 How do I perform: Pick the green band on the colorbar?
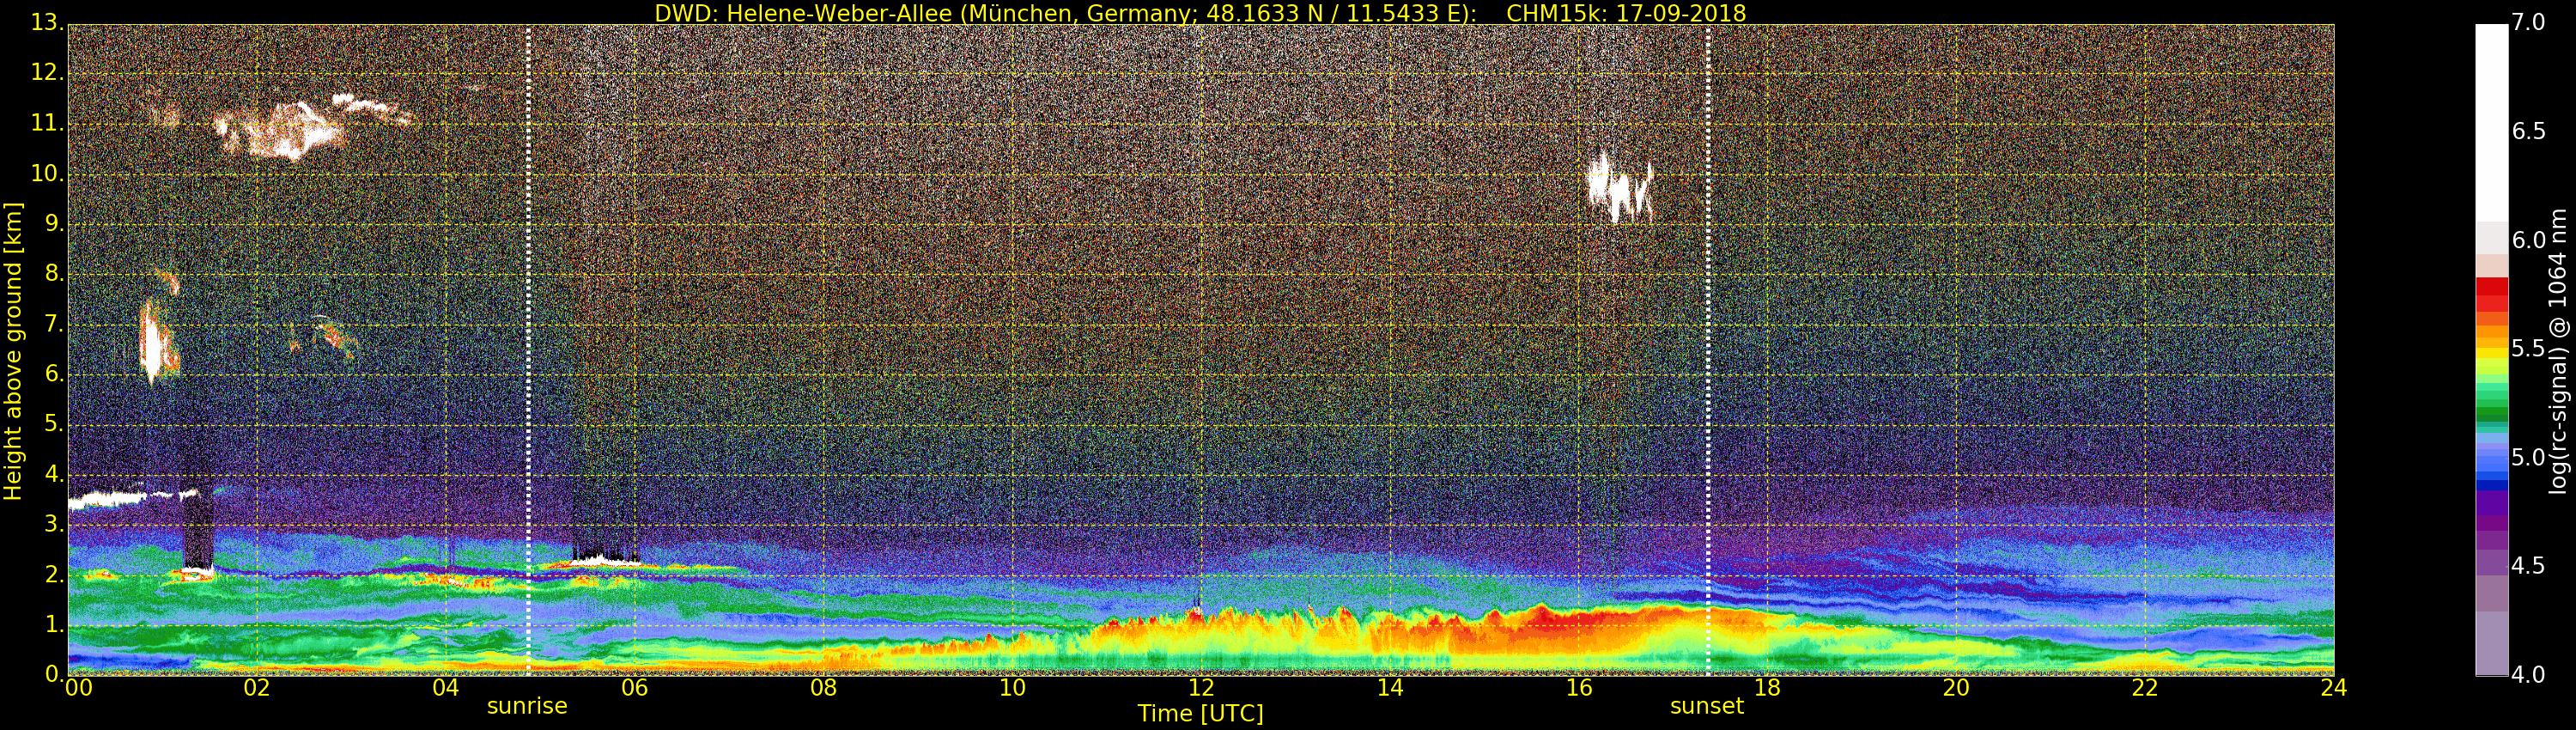coord(2491,410)
